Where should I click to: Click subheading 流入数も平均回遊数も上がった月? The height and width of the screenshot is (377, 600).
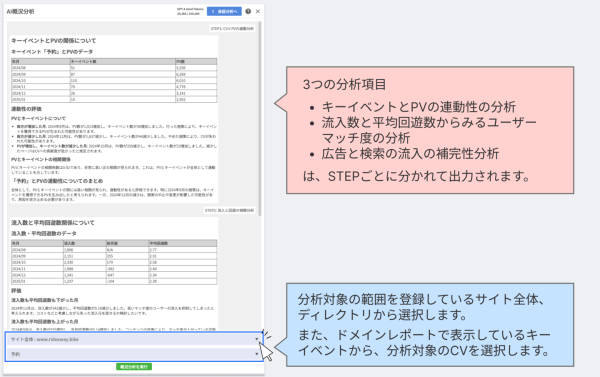[44, 322]
